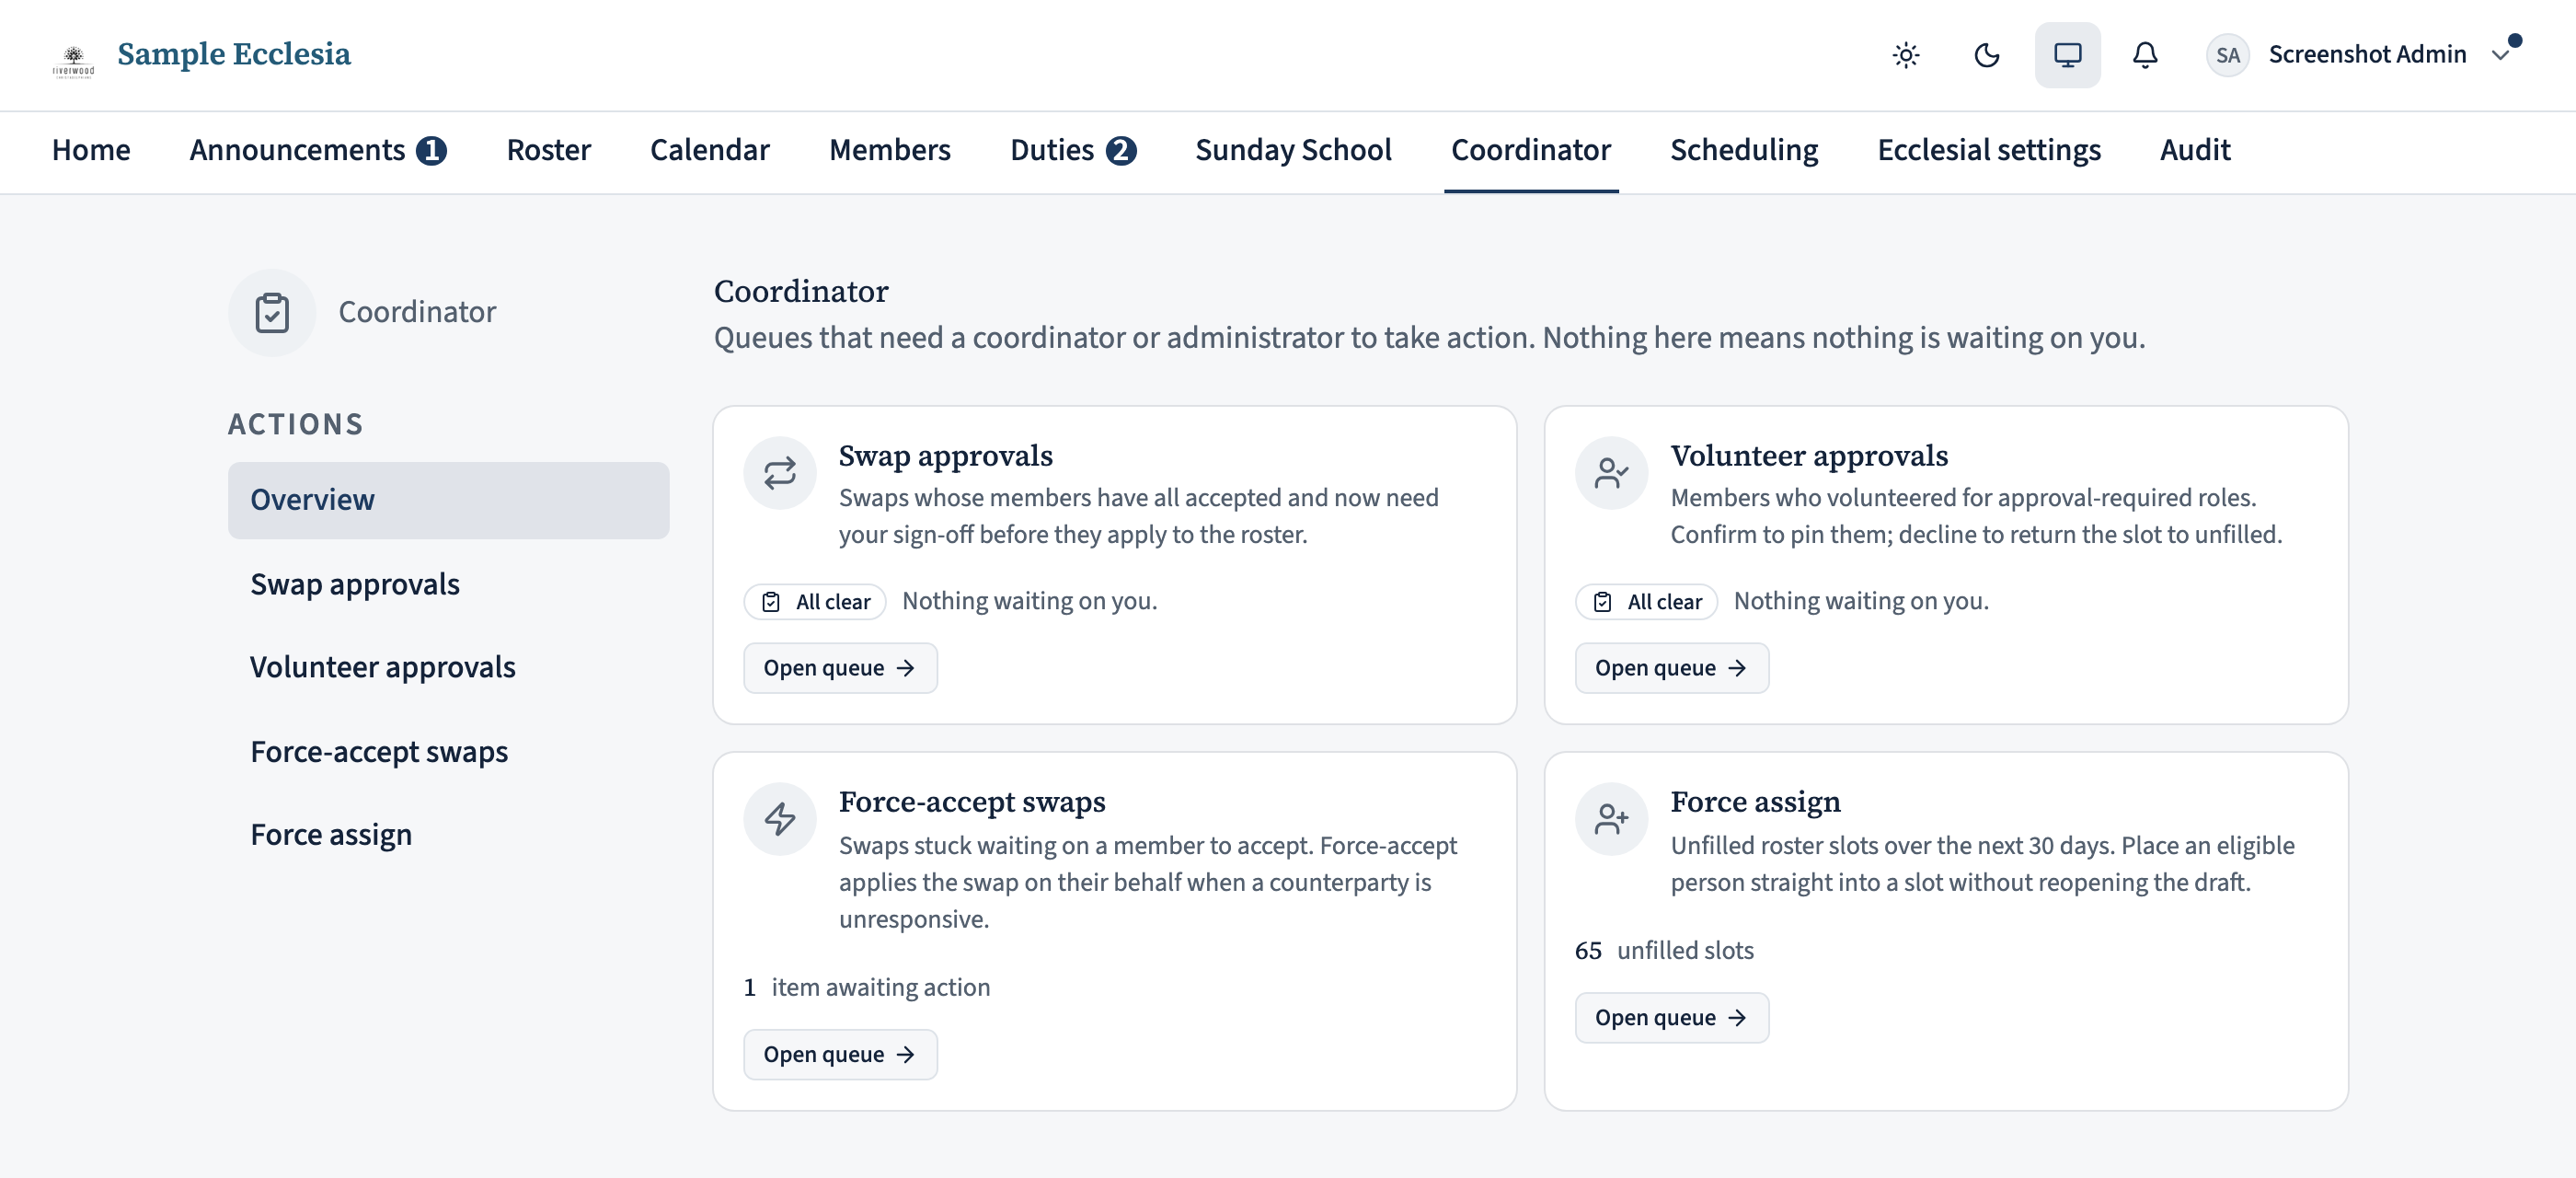Go to the Home tab
Screen dimensions: 2576x1178
tap(91, 150)
